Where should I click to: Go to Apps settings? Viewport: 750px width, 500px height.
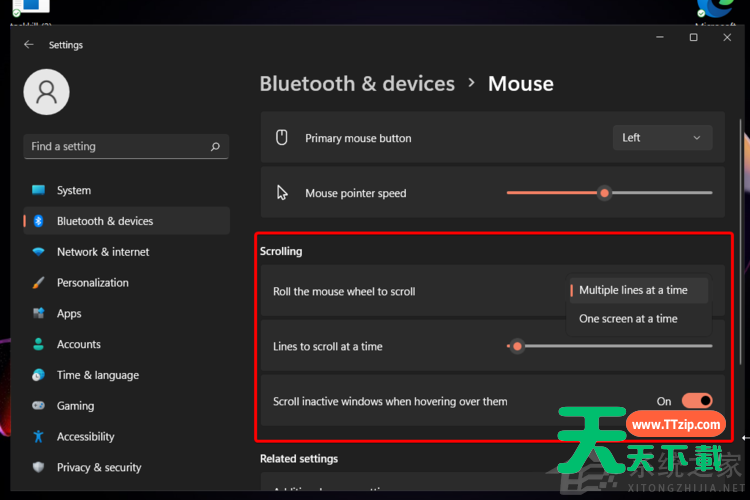(69, 314)
